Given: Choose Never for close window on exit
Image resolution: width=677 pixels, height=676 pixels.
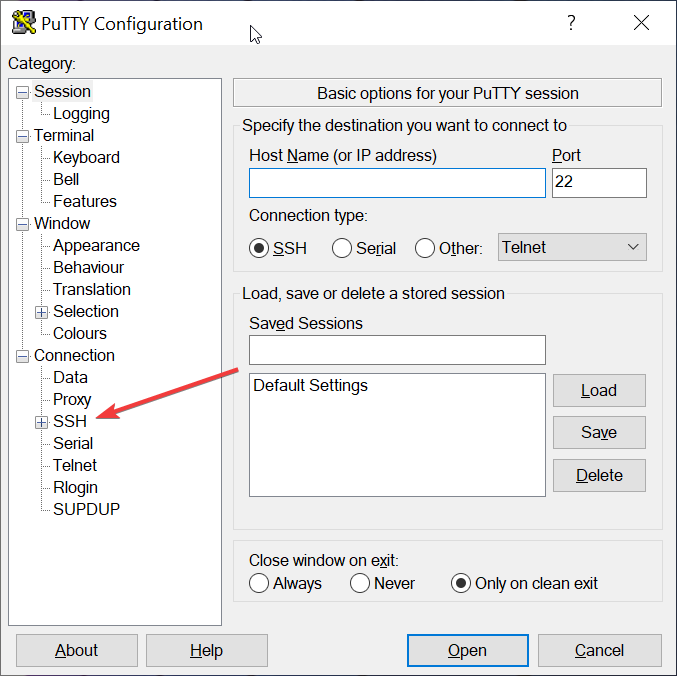Looking at the screenshot, I should point(360,583).
